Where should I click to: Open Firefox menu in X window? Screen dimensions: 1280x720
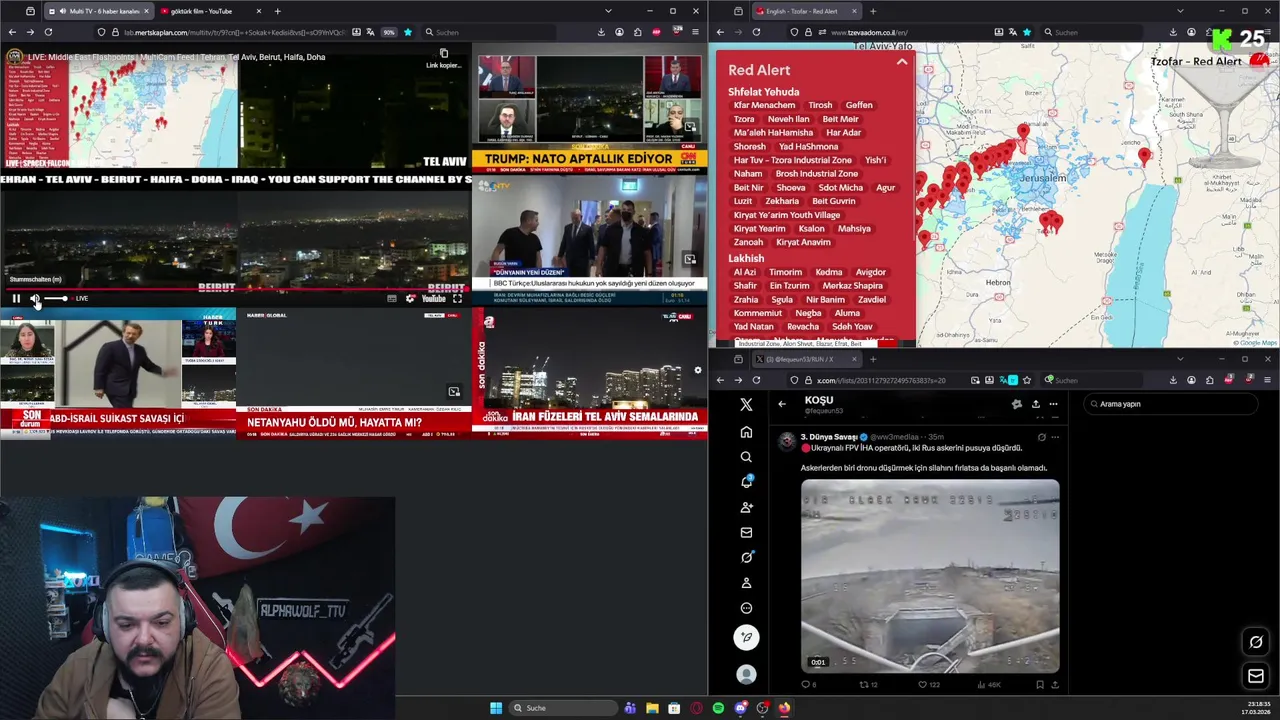point(1267,380)
